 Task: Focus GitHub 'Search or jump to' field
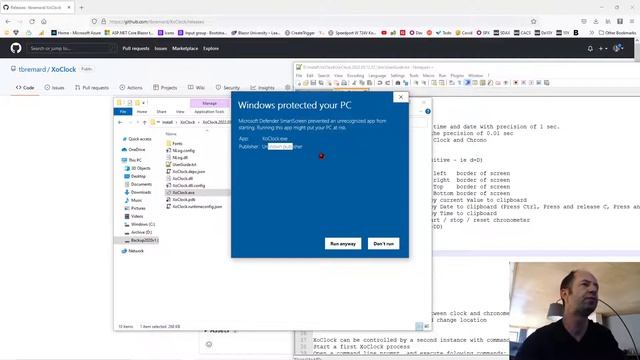click(71, 48)
